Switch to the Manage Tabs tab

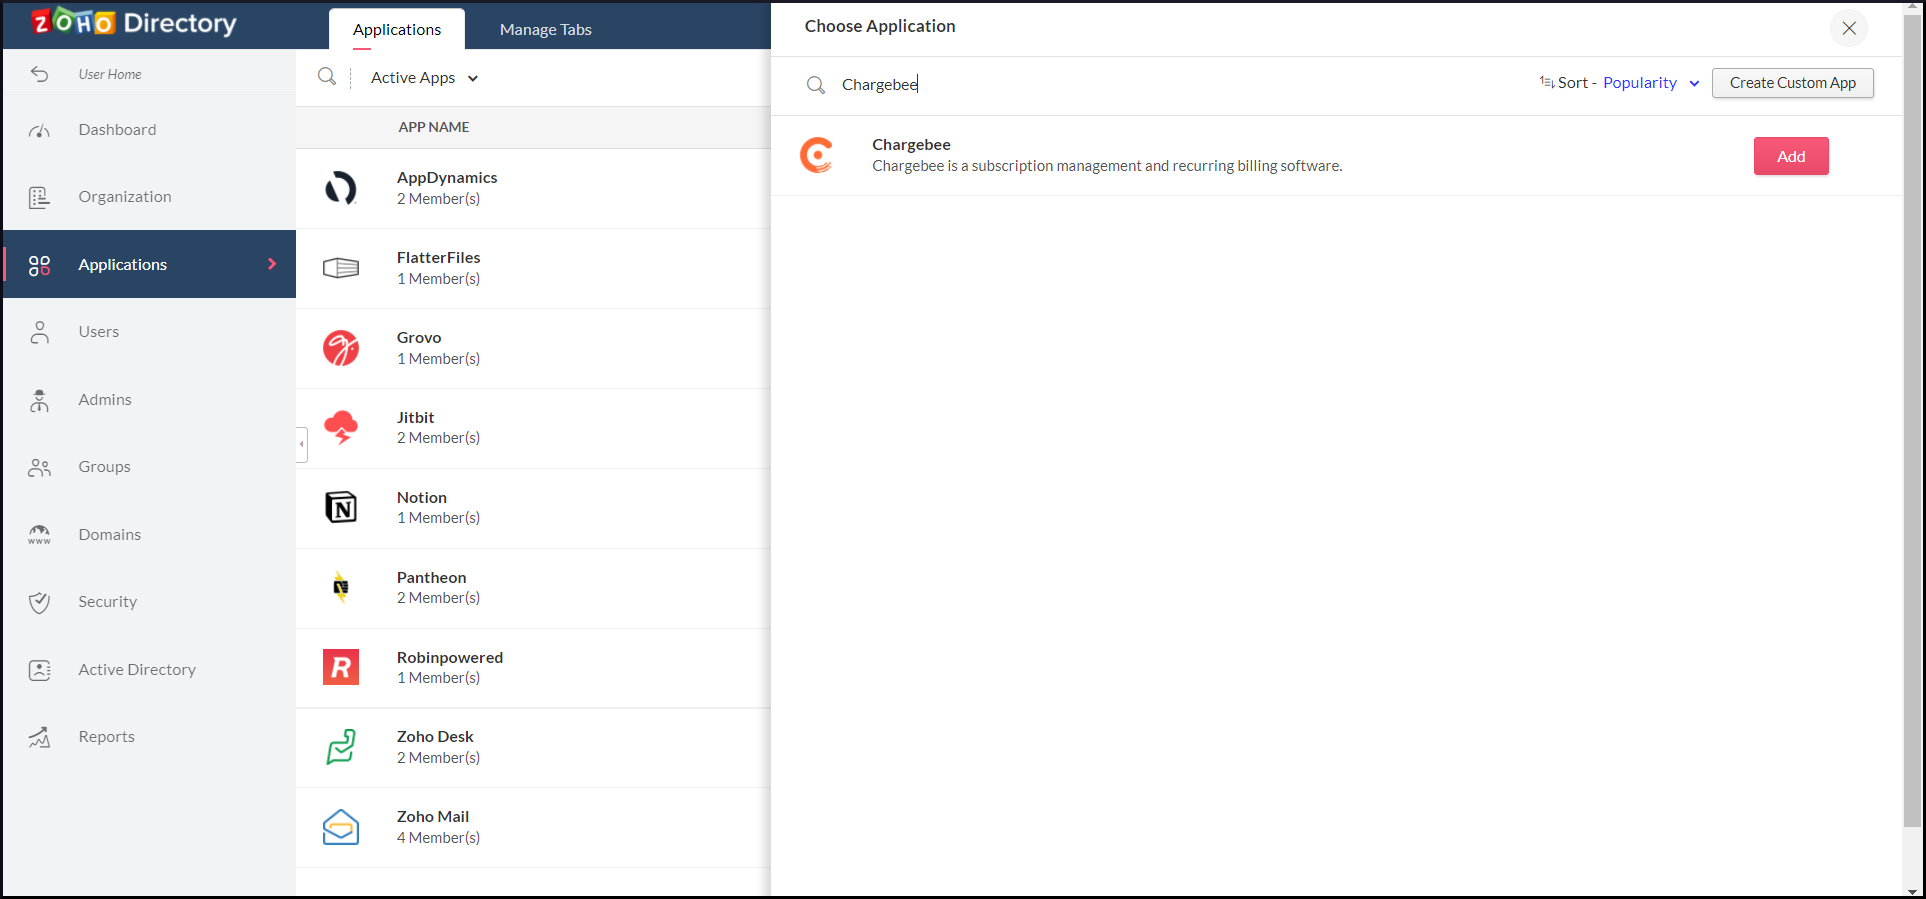[x=546, y=29]
